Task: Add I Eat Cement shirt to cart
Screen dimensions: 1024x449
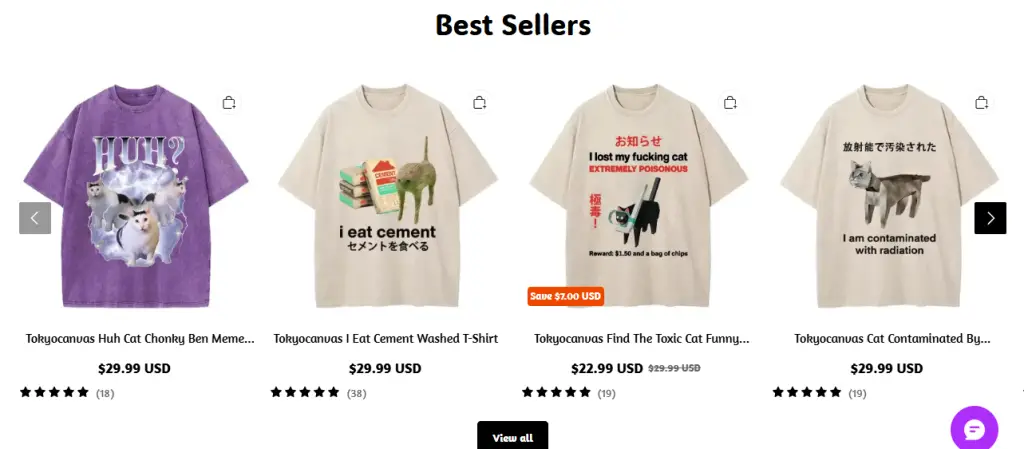Action: pos(479,103)
